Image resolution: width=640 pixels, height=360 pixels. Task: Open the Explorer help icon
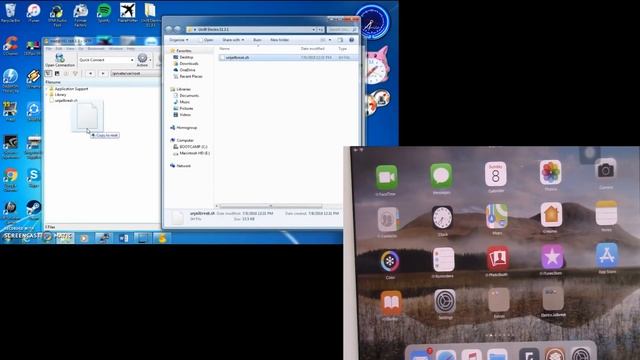pyautogui.click(x=351, y=40)
